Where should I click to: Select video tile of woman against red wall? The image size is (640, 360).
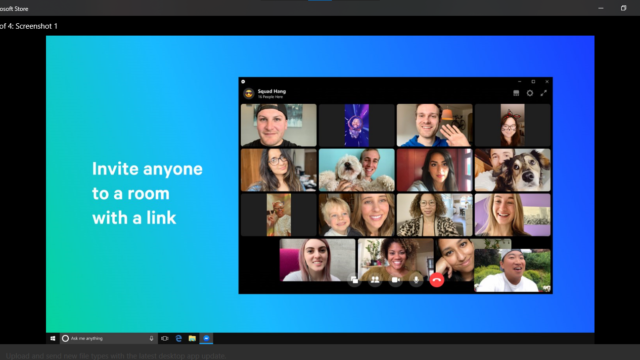(435, 170)
